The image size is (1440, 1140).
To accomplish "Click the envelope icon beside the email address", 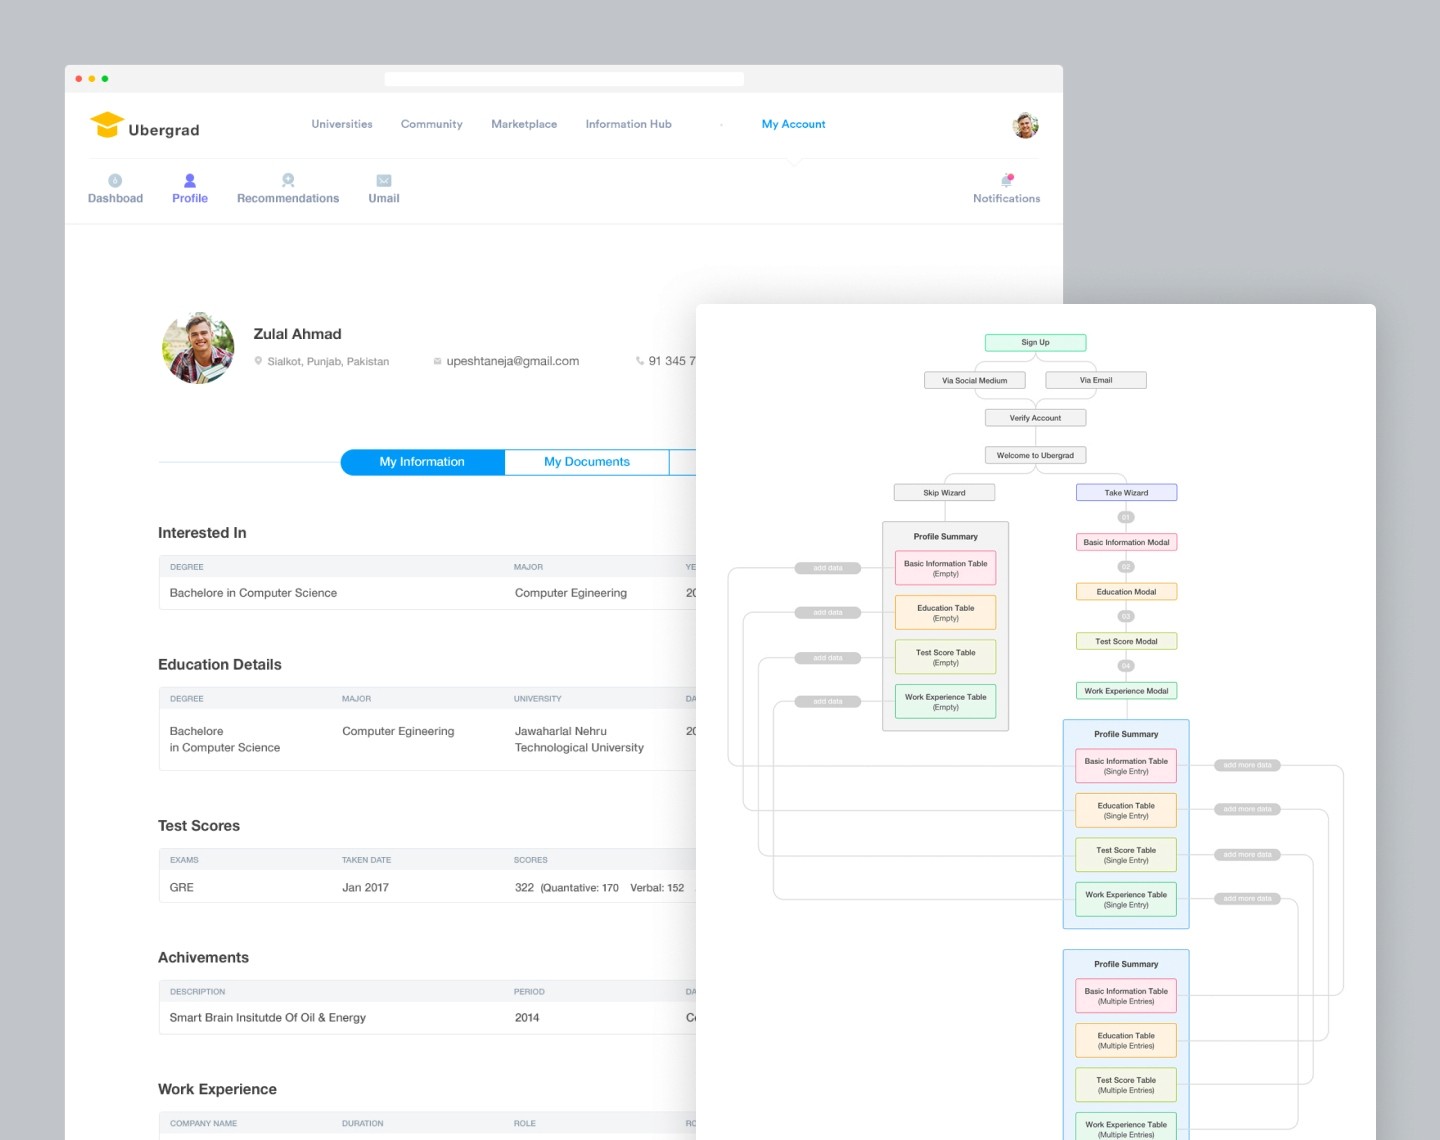I will pyautogui.click(x=437, y=361).
